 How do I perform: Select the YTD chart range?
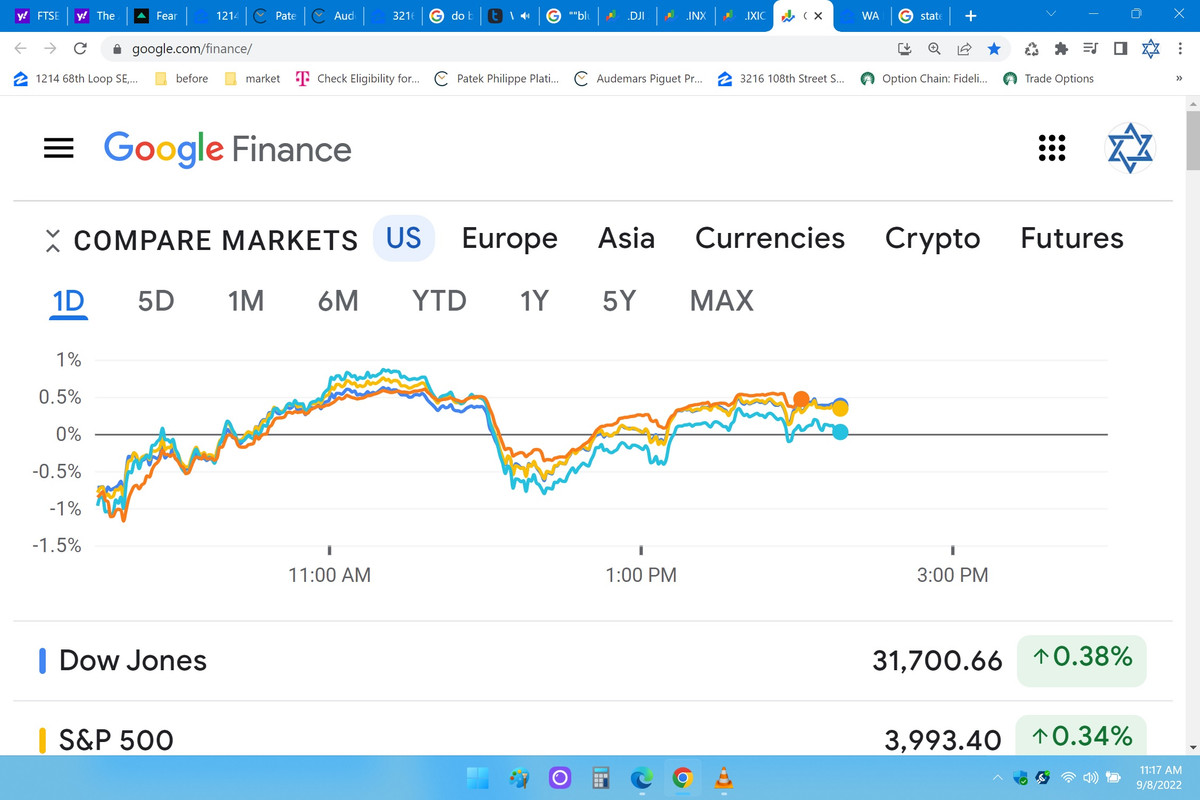[439, 300]
